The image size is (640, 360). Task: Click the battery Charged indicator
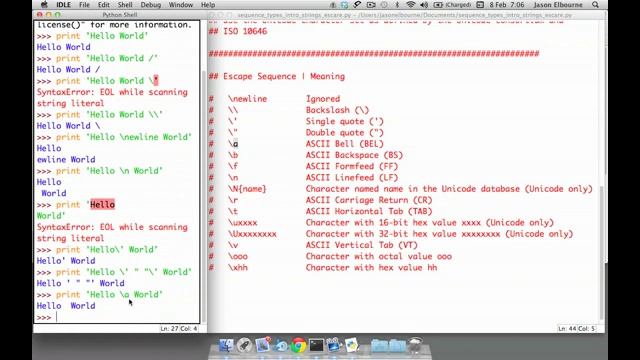pos(452,5)
